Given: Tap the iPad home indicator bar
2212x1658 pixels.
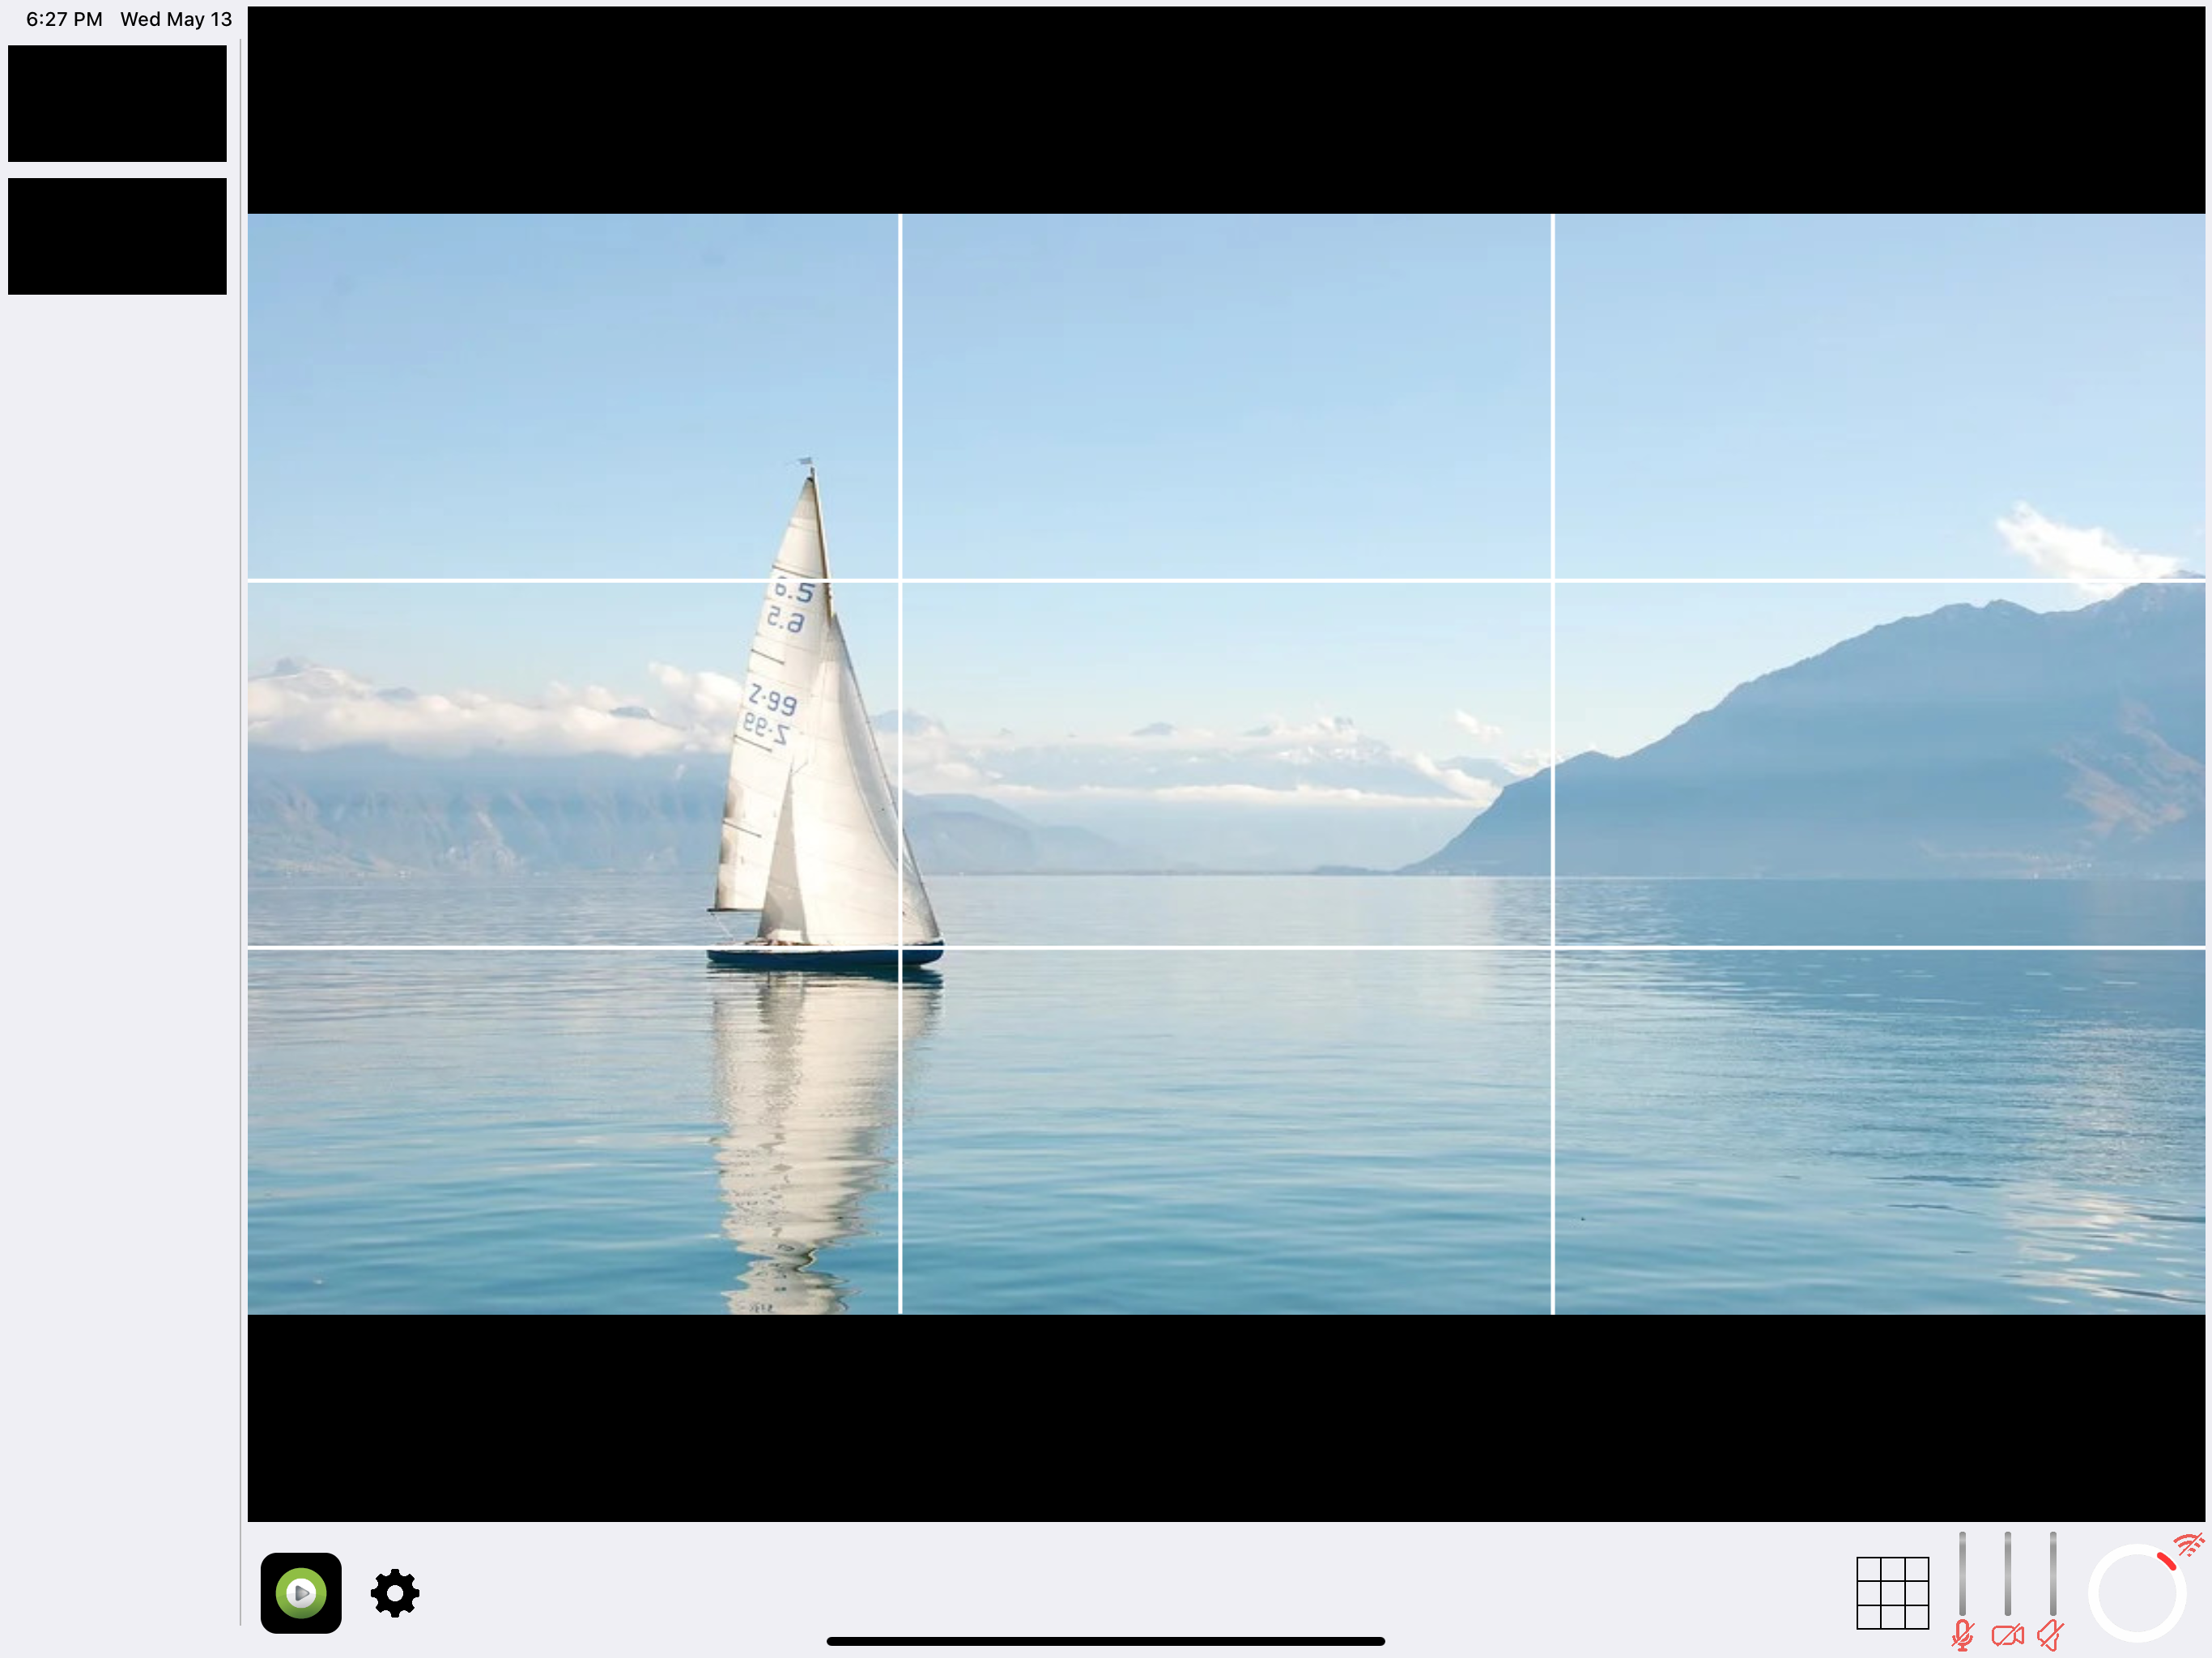Looking at the screenshot, I should [1105, 1641].
